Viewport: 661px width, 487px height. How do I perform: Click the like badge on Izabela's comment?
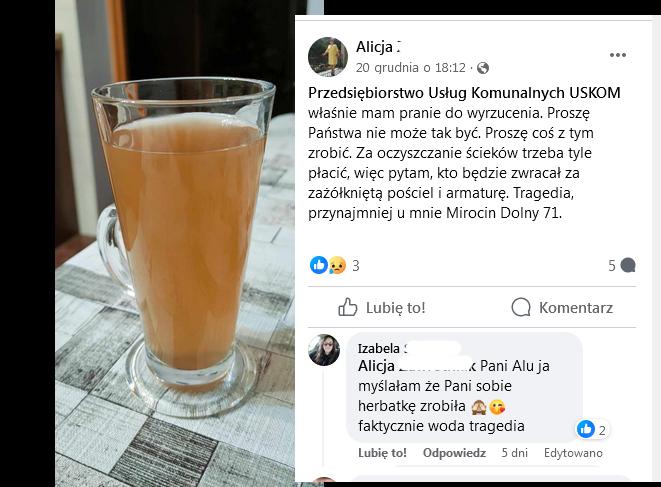(x=592, y=430)
